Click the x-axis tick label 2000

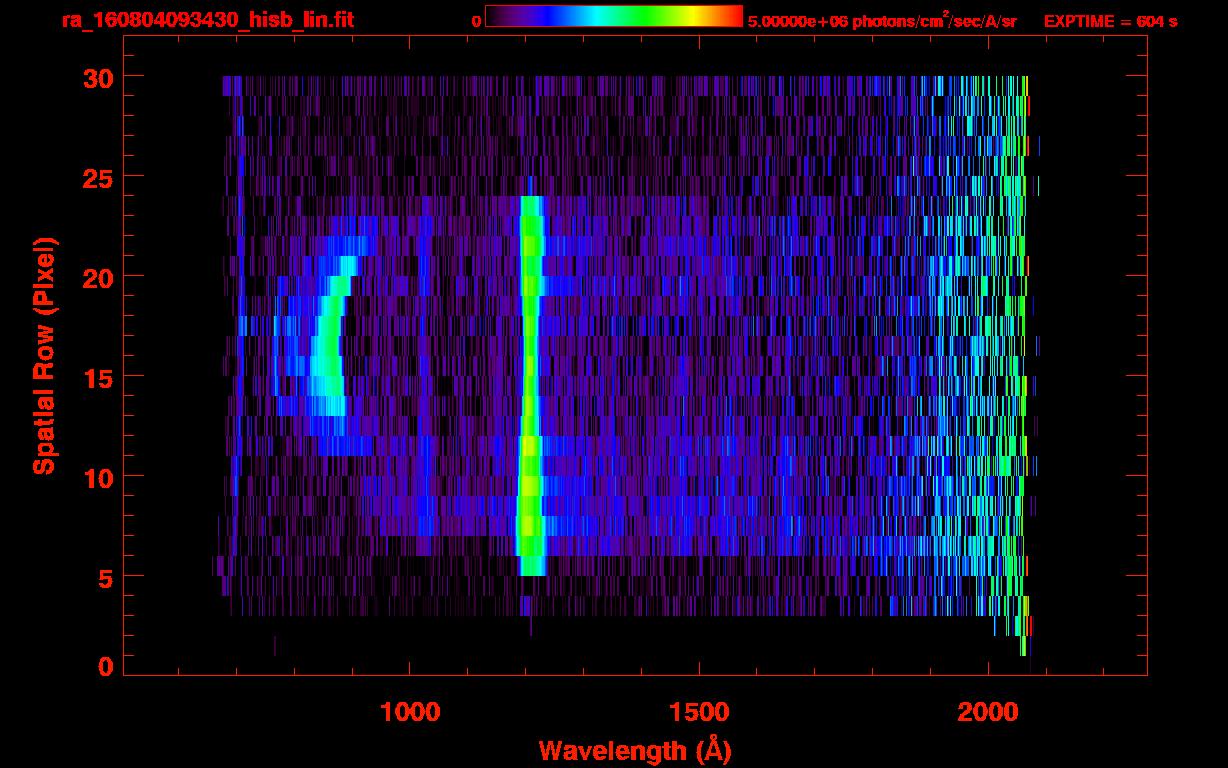point(988,712)
